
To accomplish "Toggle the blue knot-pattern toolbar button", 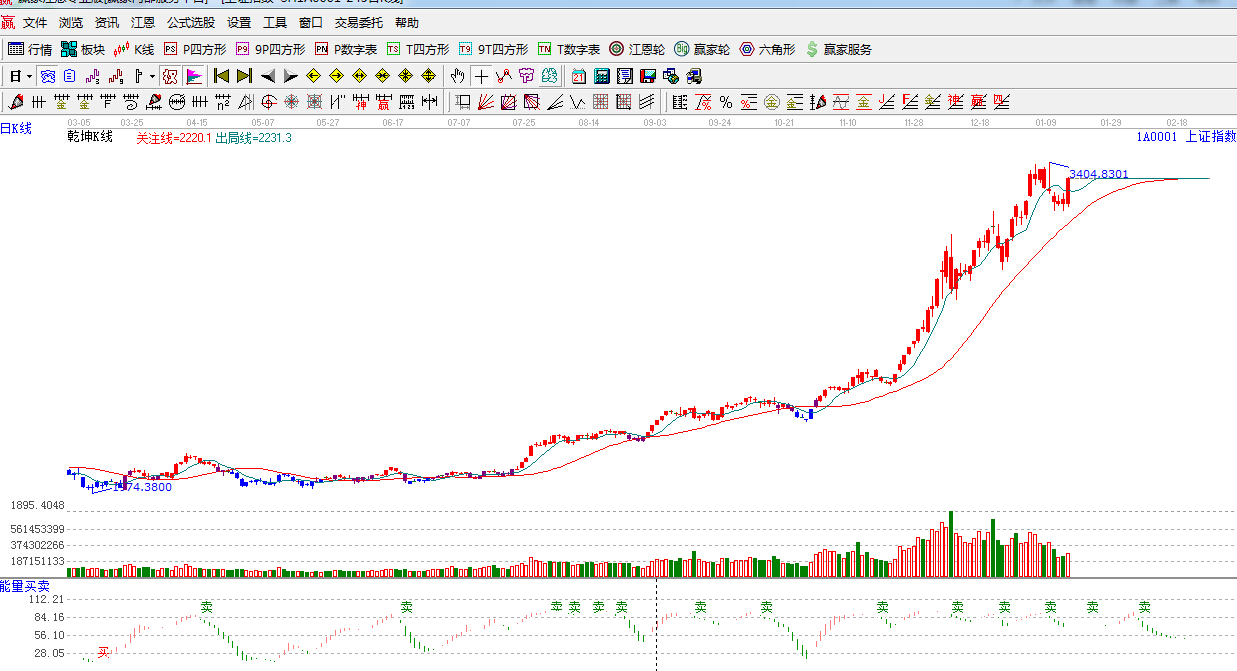I will coord(48,76).
